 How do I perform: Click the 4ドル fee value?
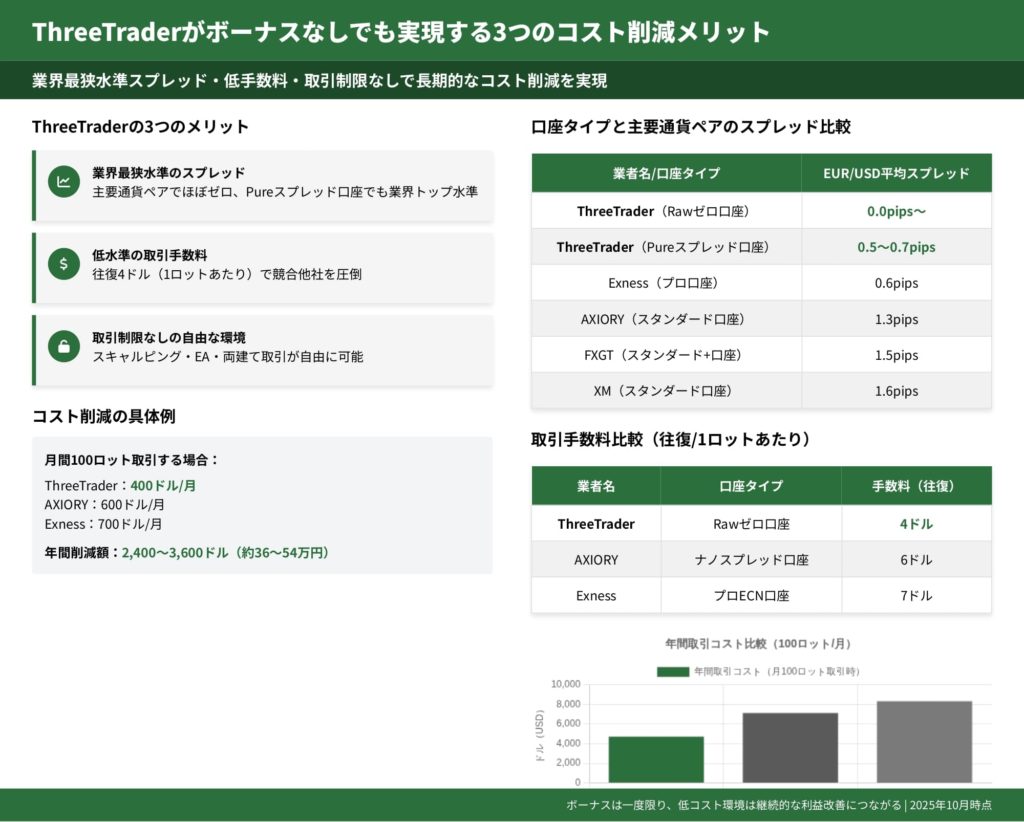pos(916,524)
